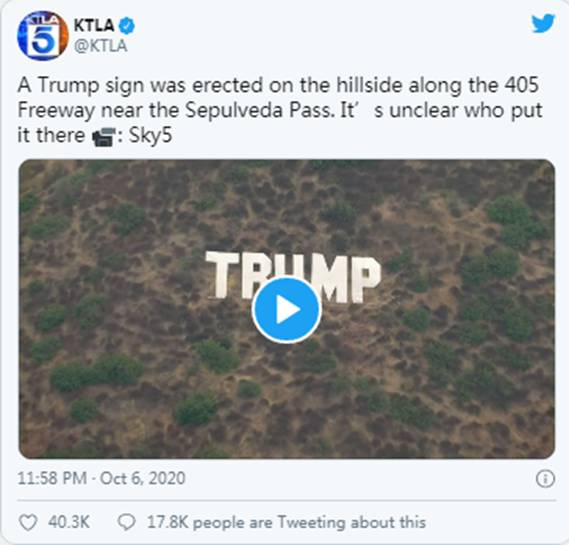The height and width of the screenshot is (545, 569).
Task: Click the tweet text mentioning 405 Freeway
Action: [279, 111]
